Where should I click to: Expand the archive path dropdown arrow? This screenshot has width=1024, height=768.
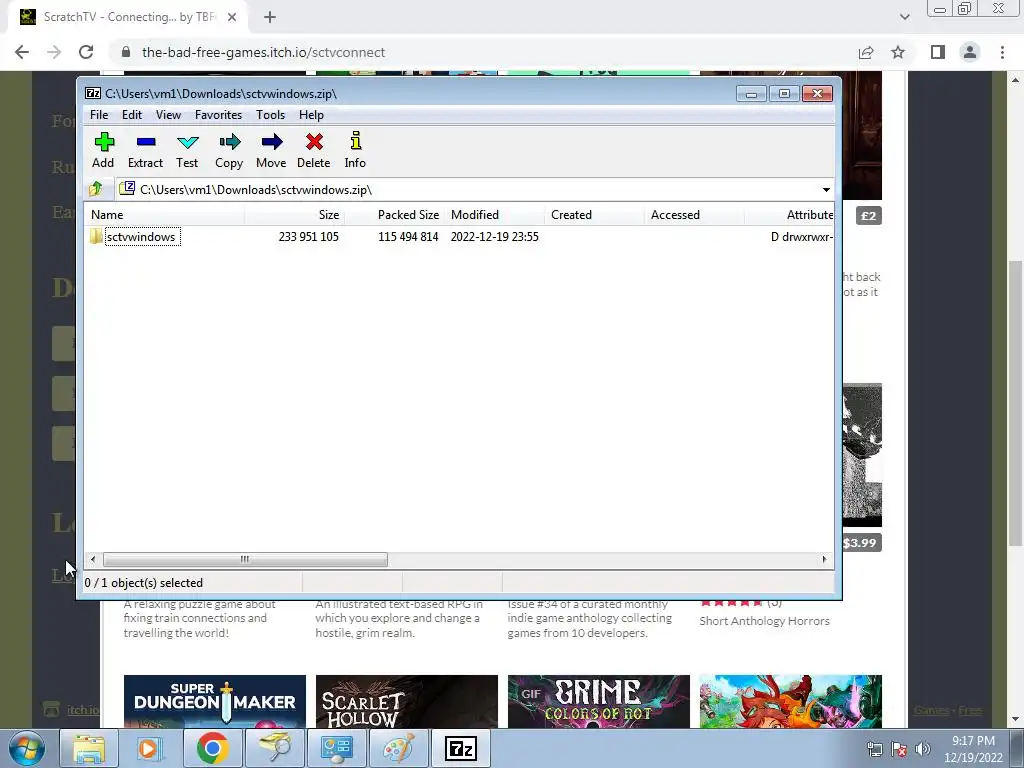pyautogui.click(x=826, y=190)
